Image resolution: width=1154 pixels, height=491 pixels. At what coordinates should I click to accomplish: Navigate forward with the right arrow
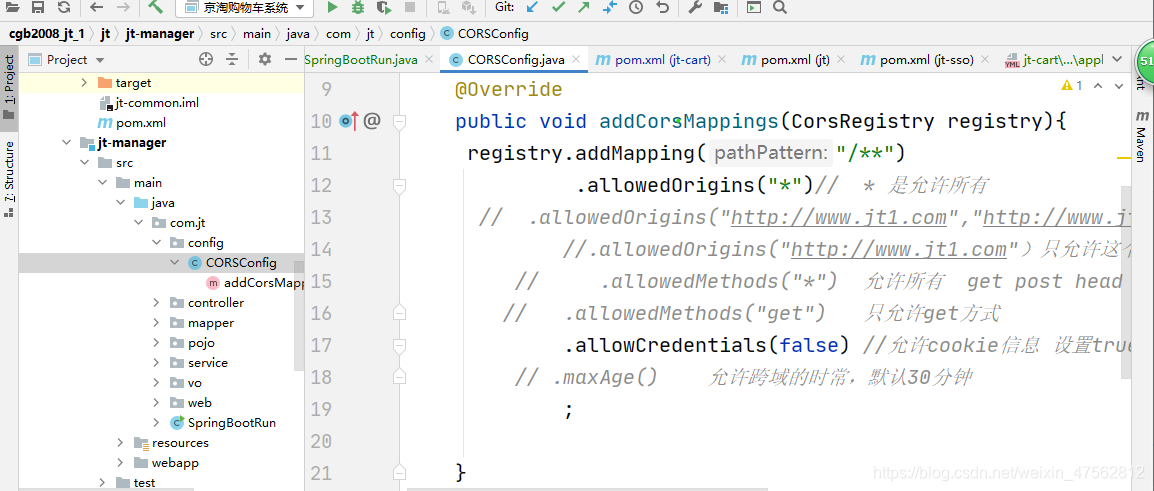(123, 7)
